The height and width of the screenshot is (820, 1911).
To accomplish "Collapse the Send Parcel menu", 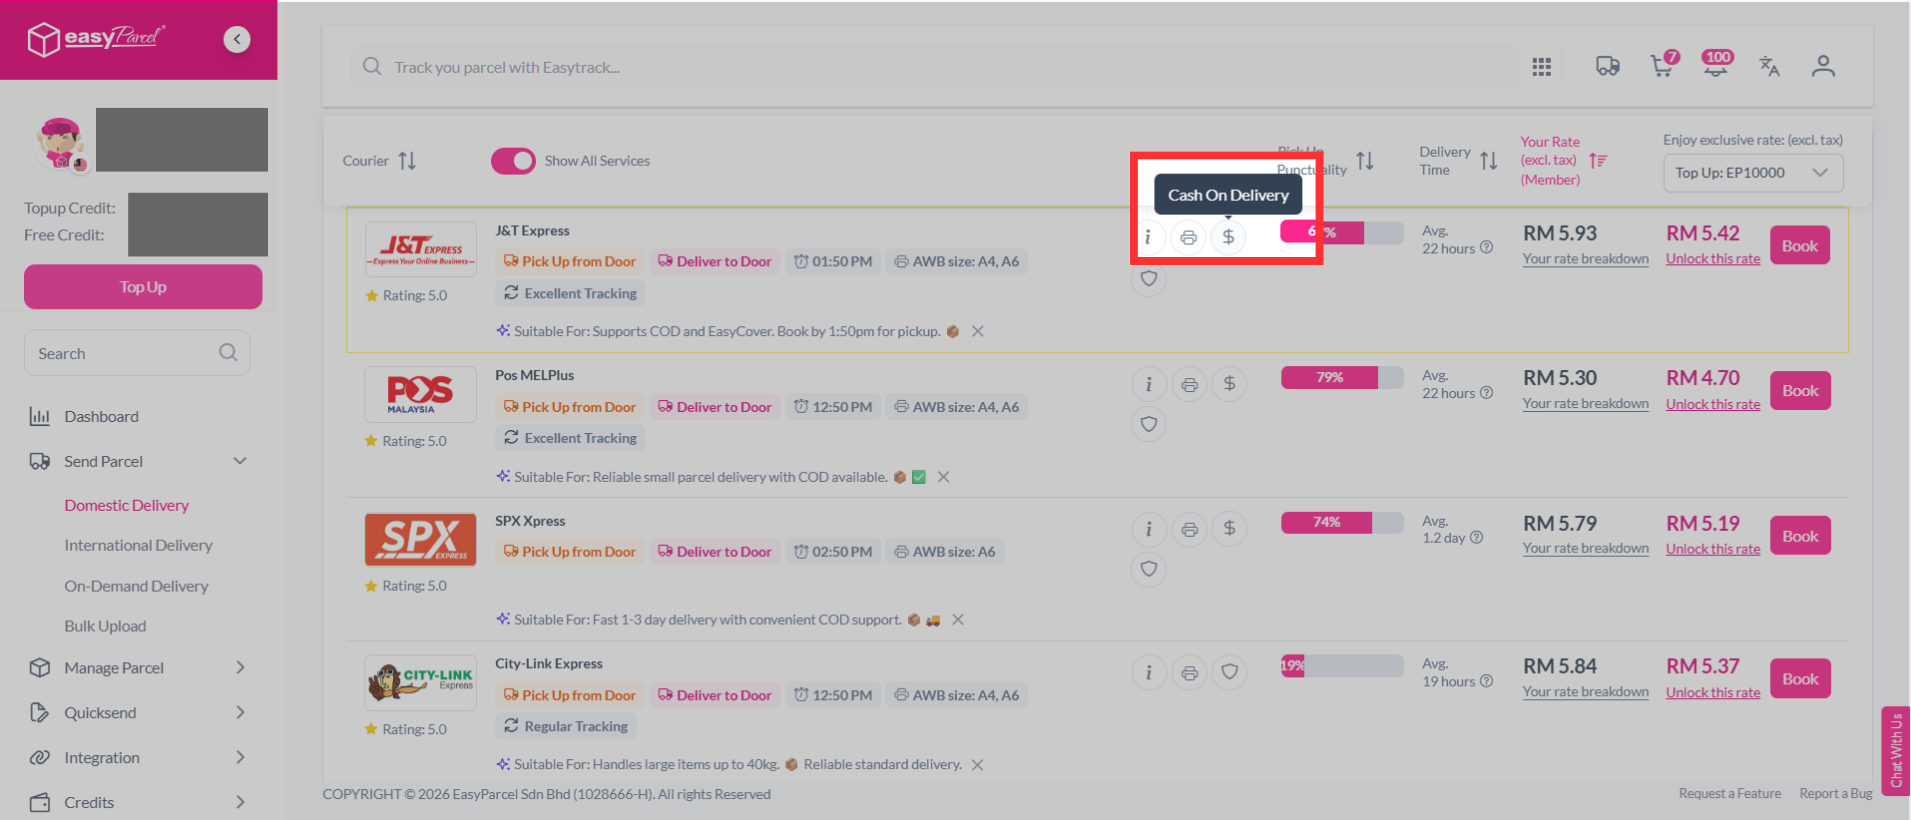I will point(240,461).
